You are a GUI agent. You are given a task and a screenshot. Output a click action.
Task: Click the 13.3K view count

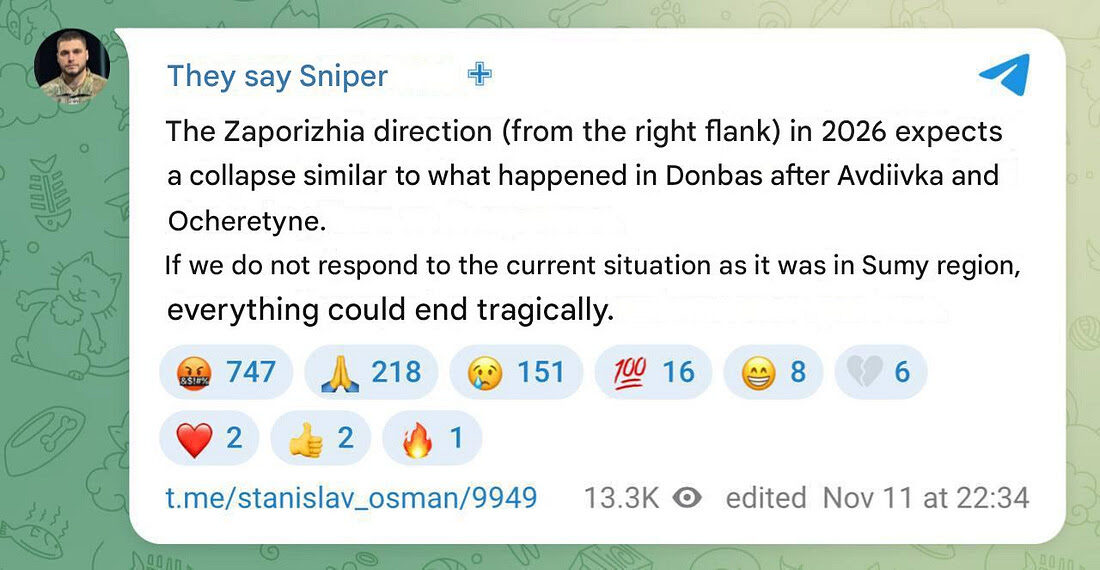620,497
